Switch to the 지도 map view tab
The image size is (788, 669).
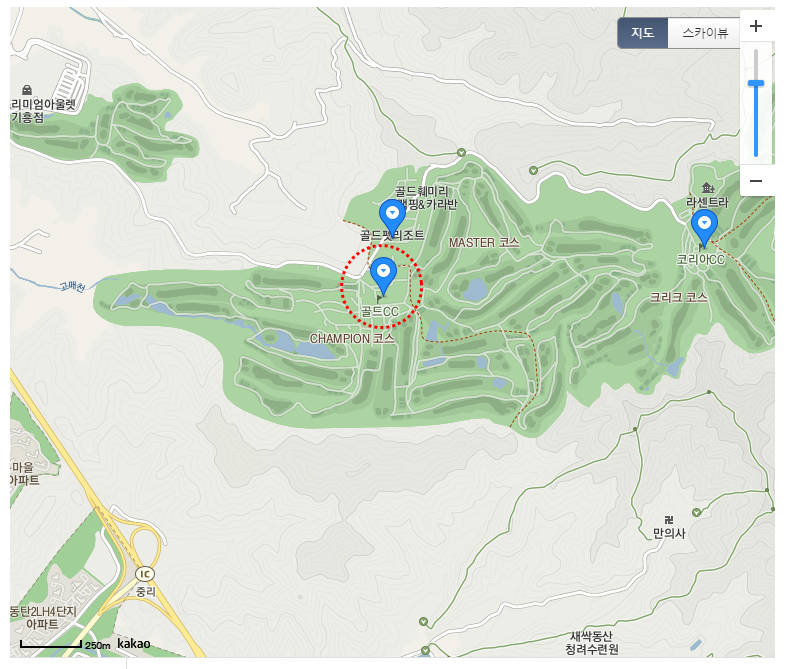642,33
